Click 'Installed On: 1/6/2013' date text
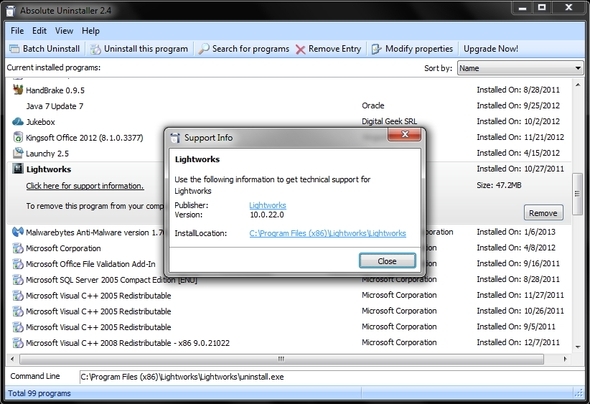This screenshot has width=590, height=404. [516, 232]
